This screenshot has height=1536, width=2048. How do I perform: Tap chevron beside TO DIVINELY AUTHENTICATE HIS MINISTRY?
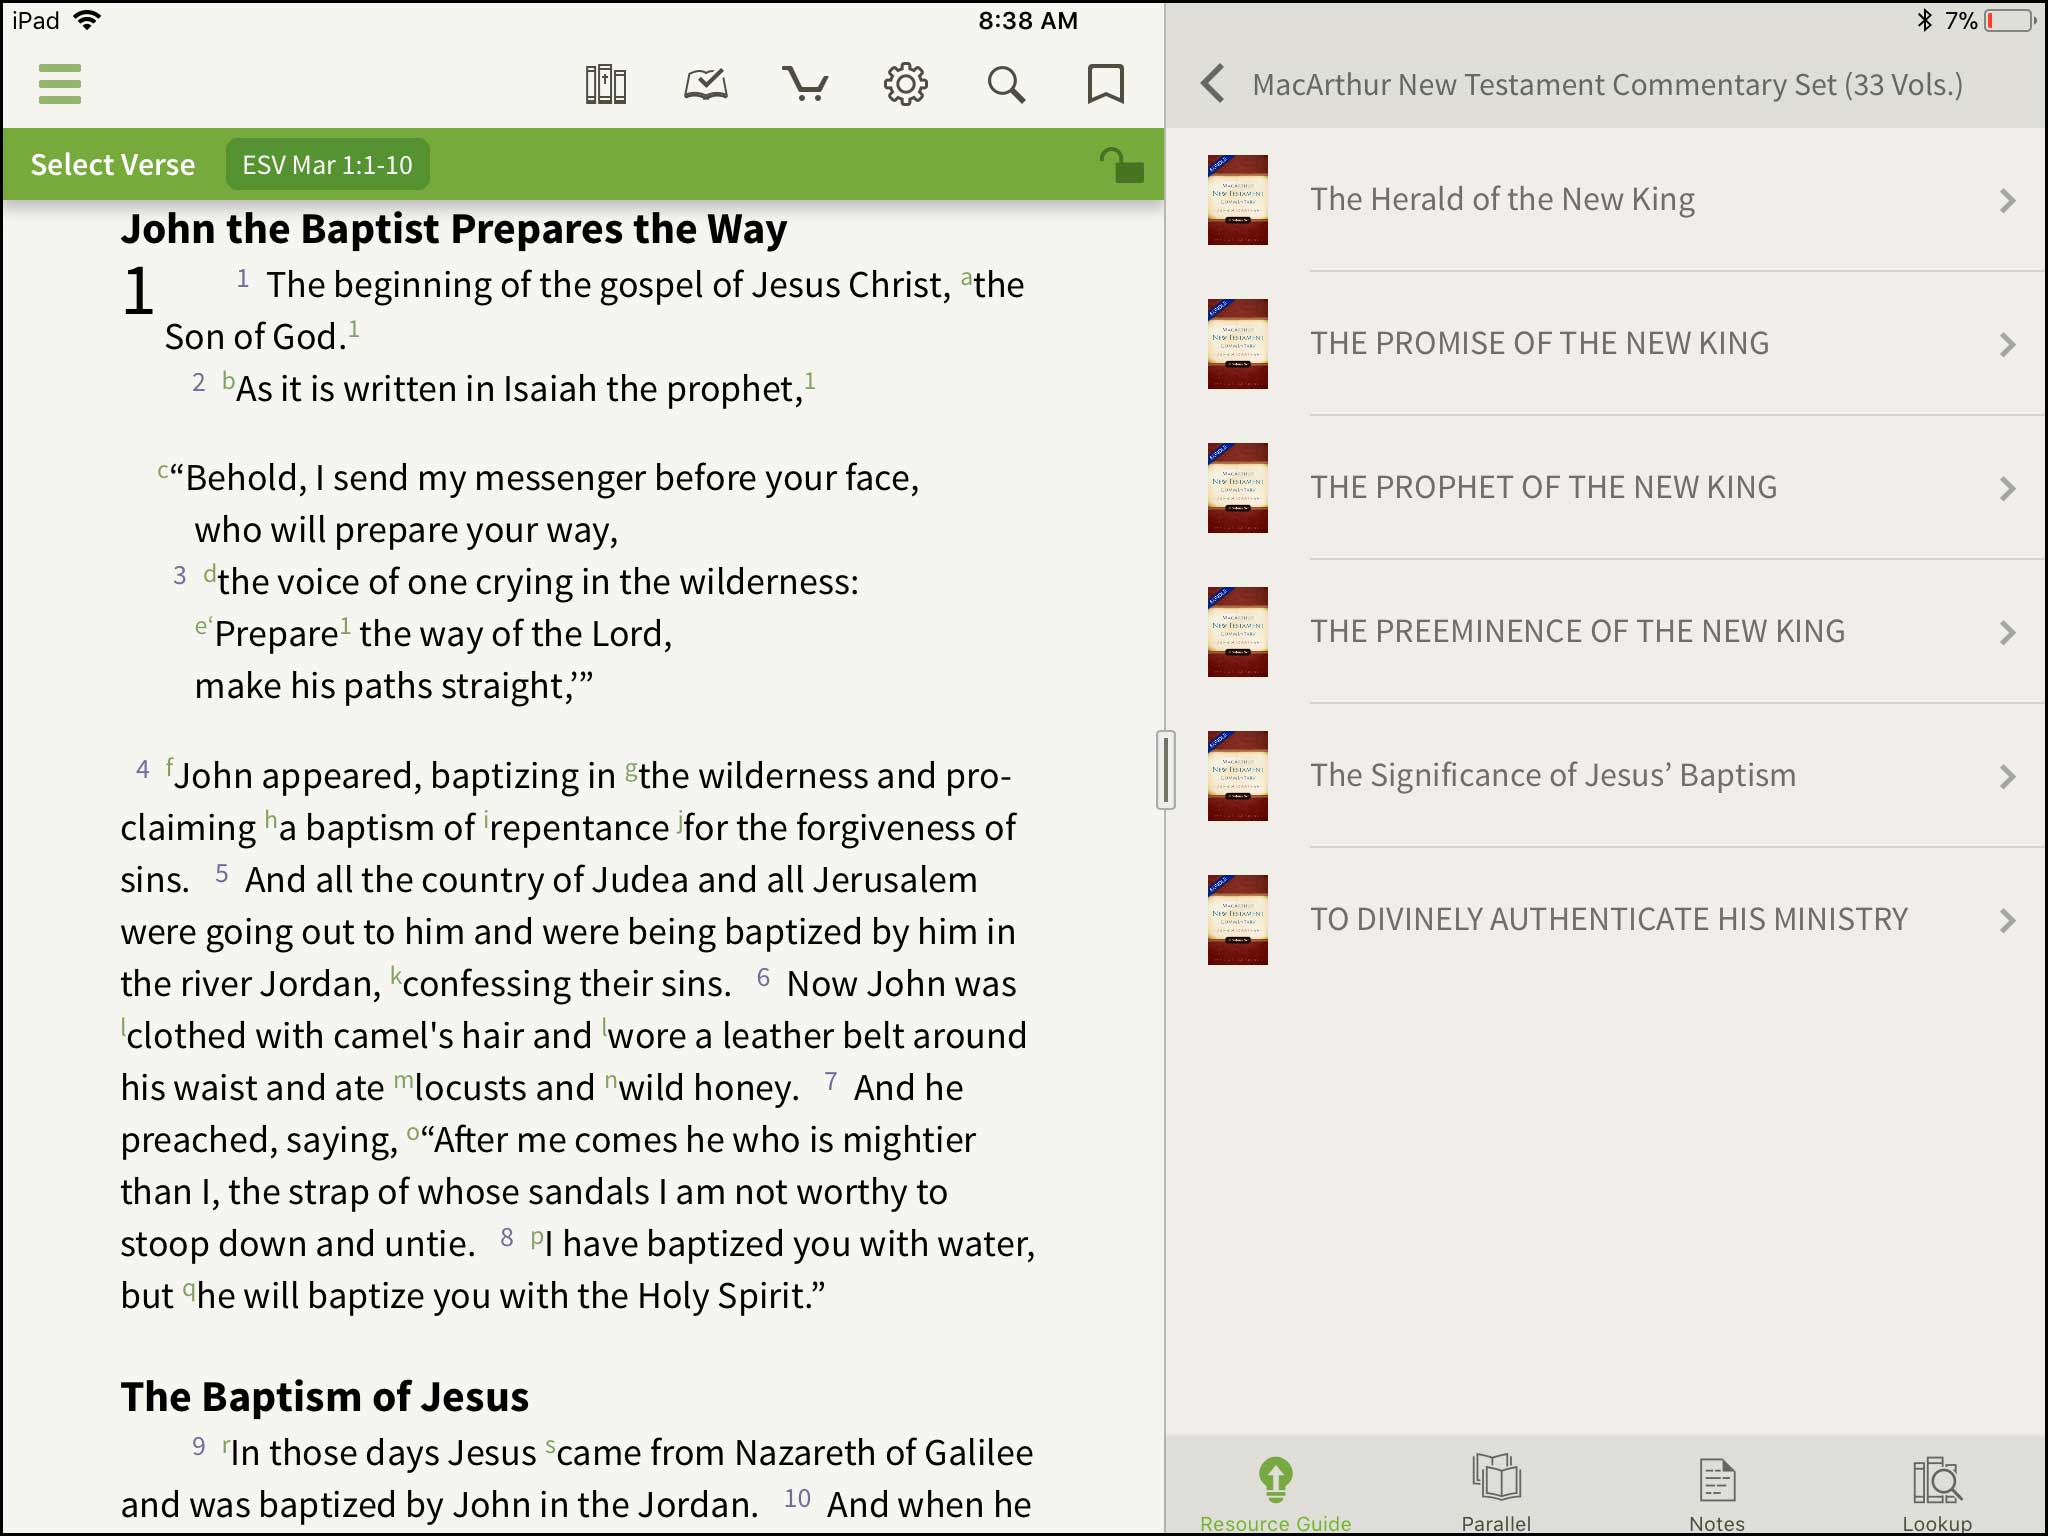point(2007,921)
